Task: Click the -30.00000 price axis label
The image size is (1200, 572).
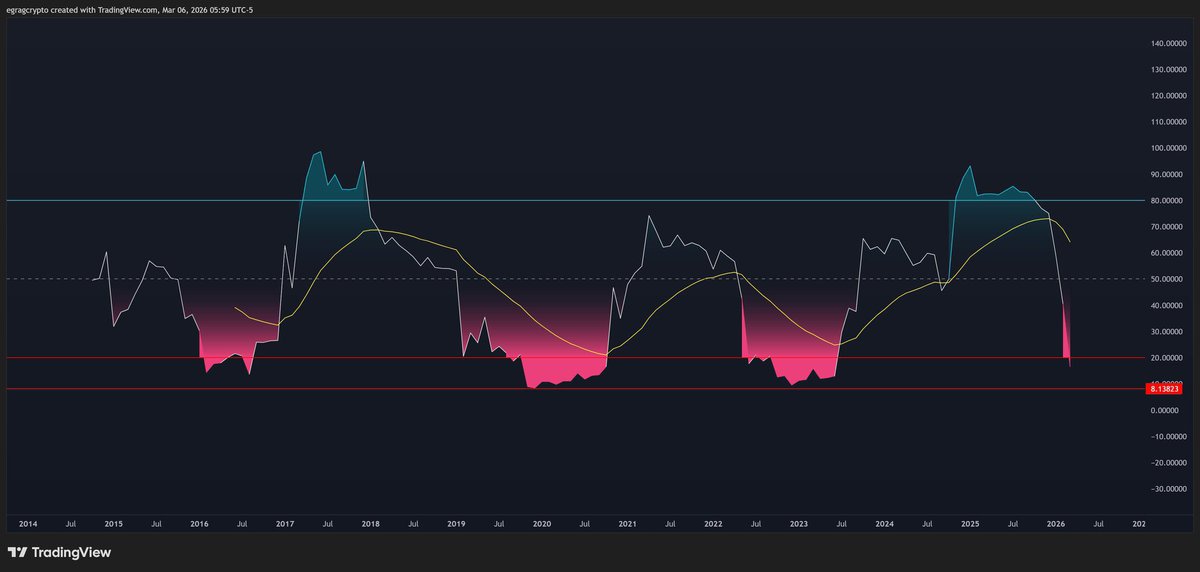Action: (1167, 489)
